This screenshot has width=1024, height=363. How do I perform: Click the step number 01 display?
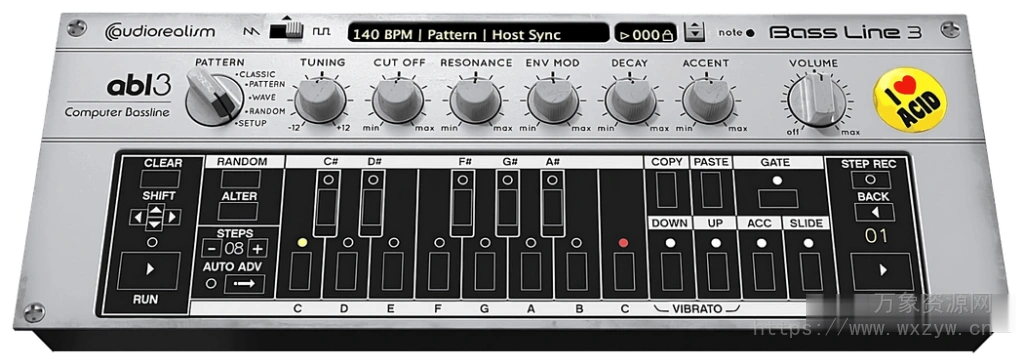(877, 236)
